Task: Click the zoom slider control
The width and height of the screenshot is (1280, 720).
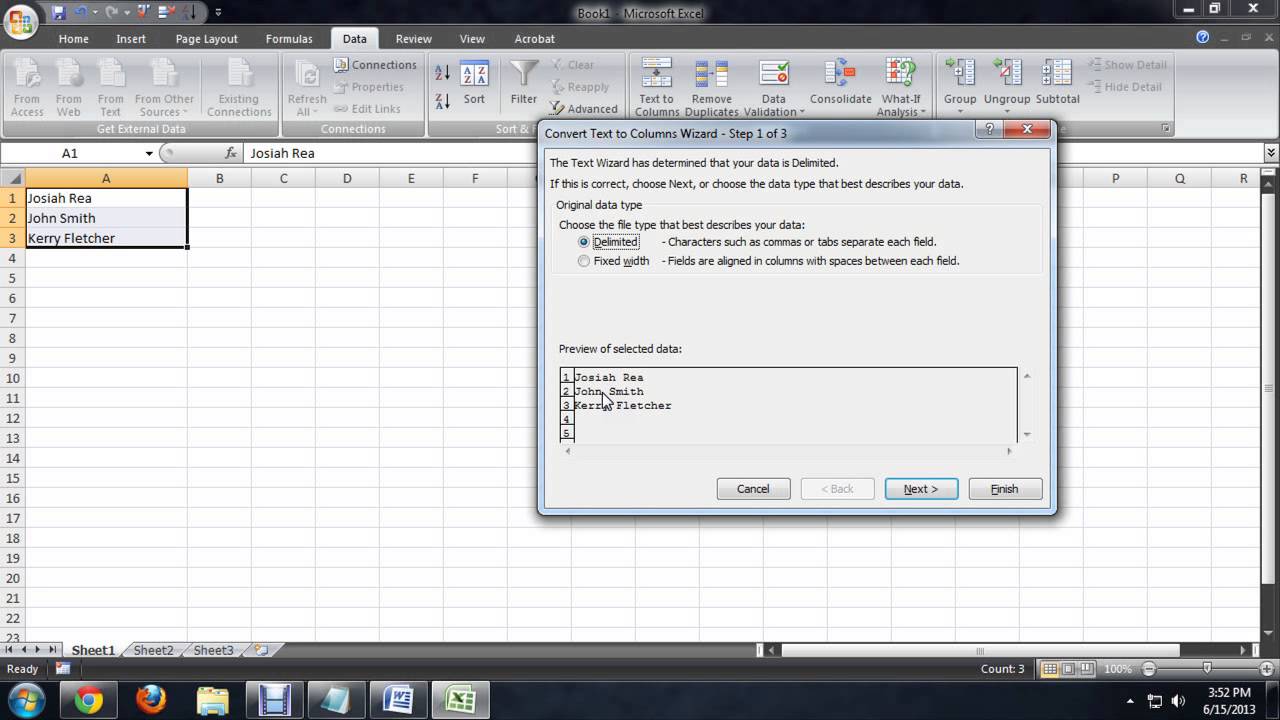Action: (x=1207, y=669)
